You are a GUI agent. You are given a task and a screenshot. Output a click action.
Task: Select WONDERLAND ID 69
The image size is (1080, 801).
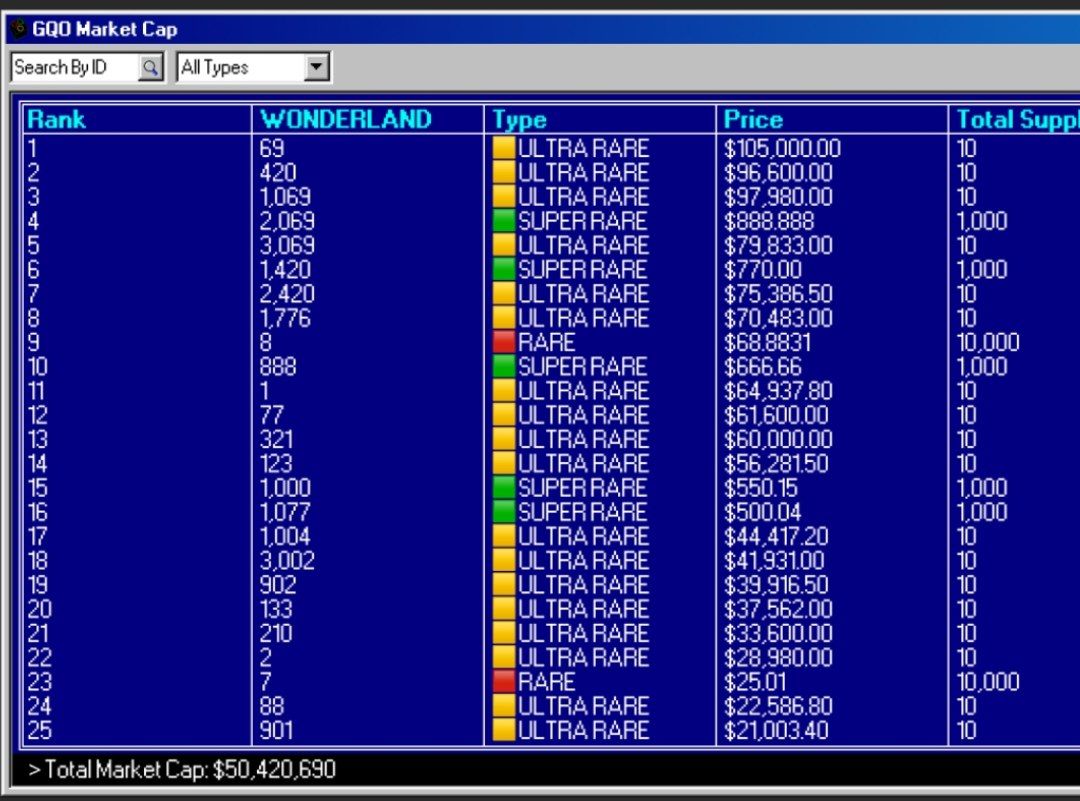pos(272,148)
